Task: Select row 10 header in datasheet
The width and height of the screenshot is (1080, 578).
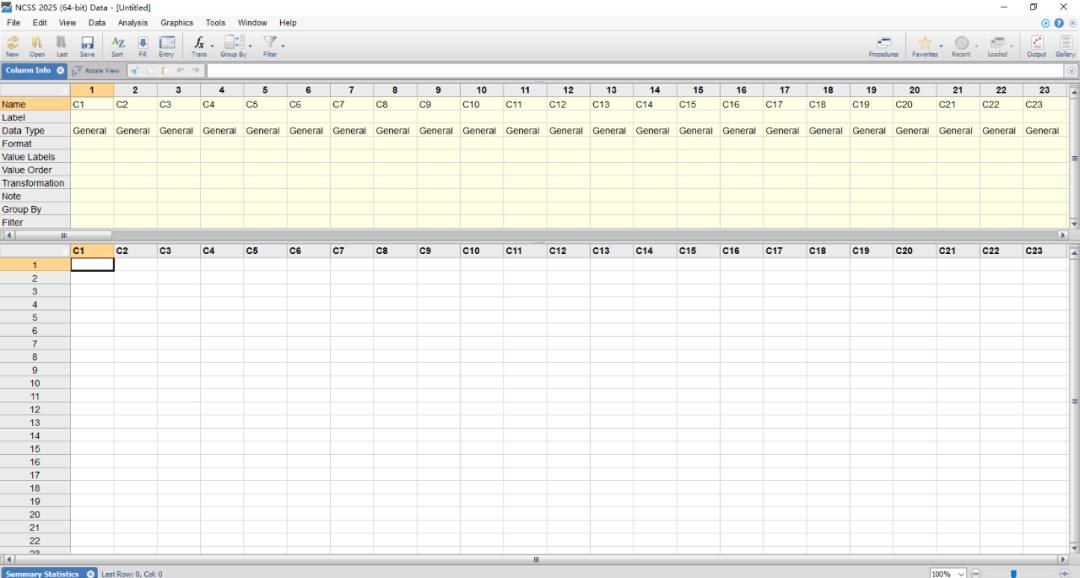Action: point(35,383)
